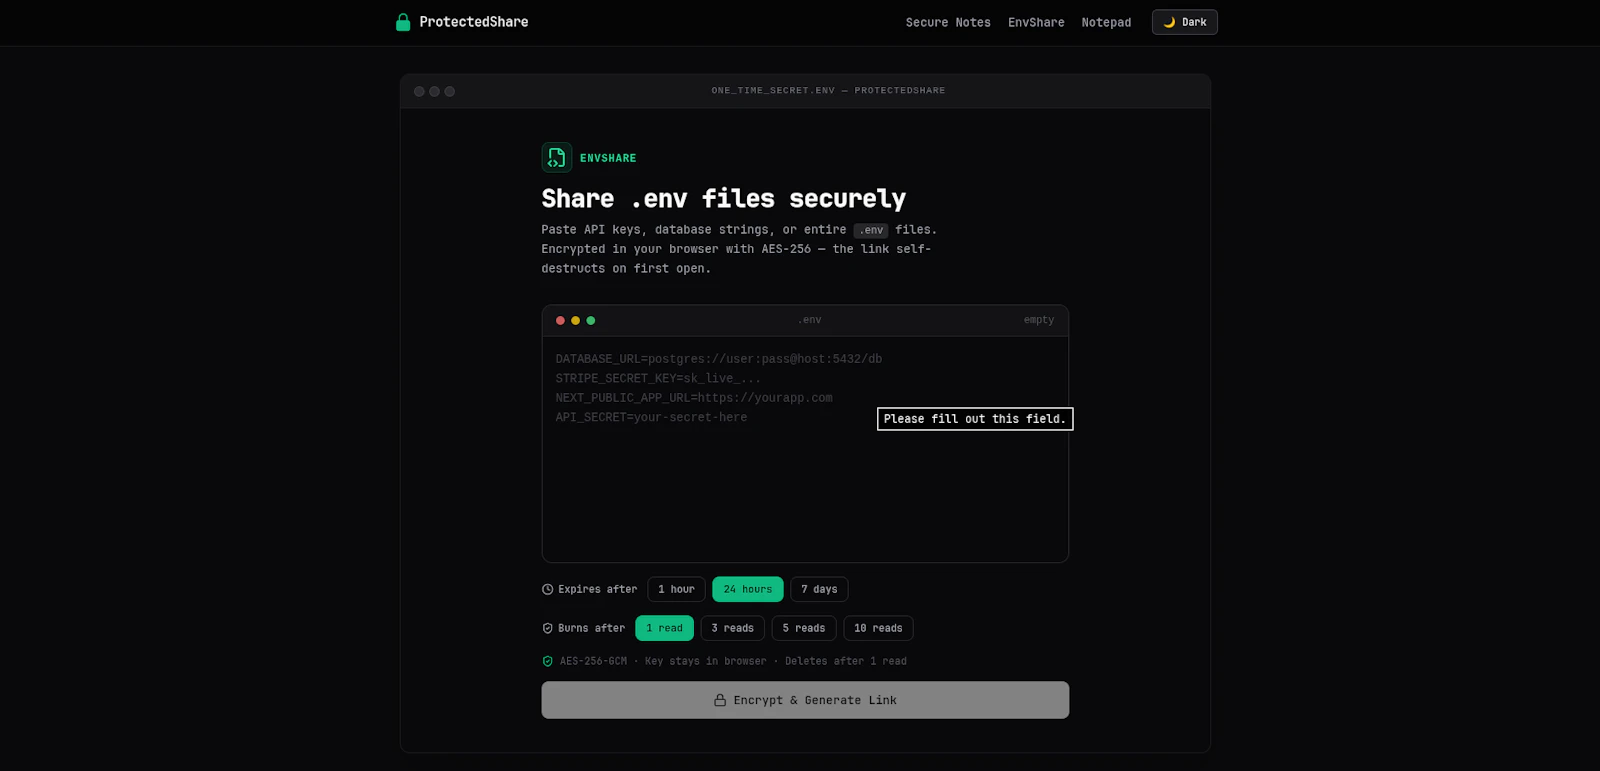Click the green ENVSHARE label
This screenshot has width=1600, height=771.
click(x=608, y=158)
